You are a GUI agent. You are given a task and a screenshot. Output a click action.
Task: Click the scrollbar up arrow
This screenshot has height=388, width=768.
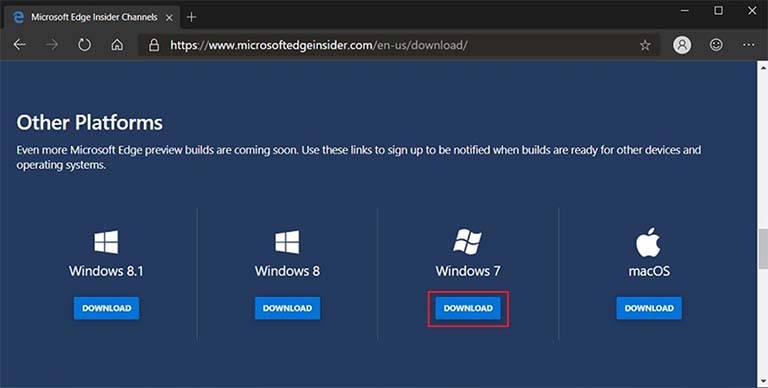[763, 68]
